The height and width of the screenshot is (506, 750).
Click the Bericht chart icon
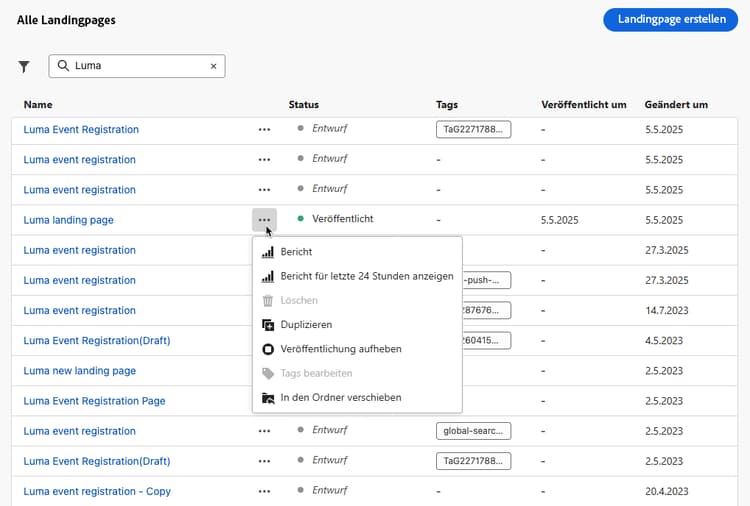tap(268, 252)
